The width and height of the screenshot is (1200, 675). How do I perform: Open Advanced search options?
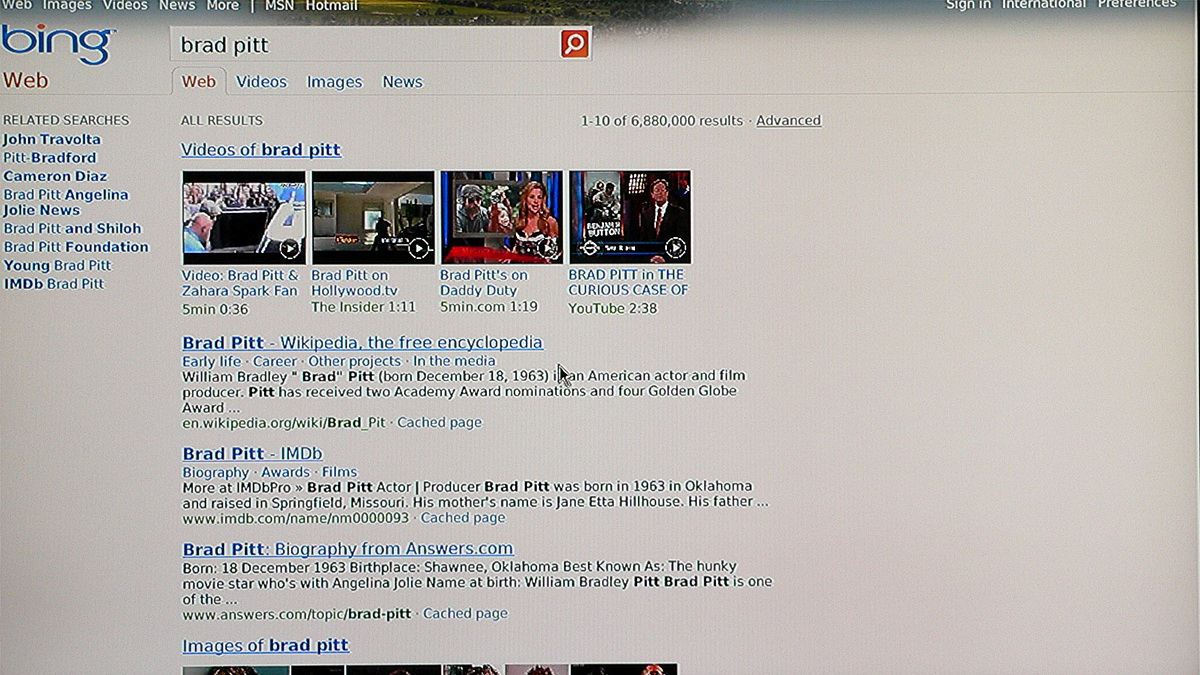[x=788, y=120]
